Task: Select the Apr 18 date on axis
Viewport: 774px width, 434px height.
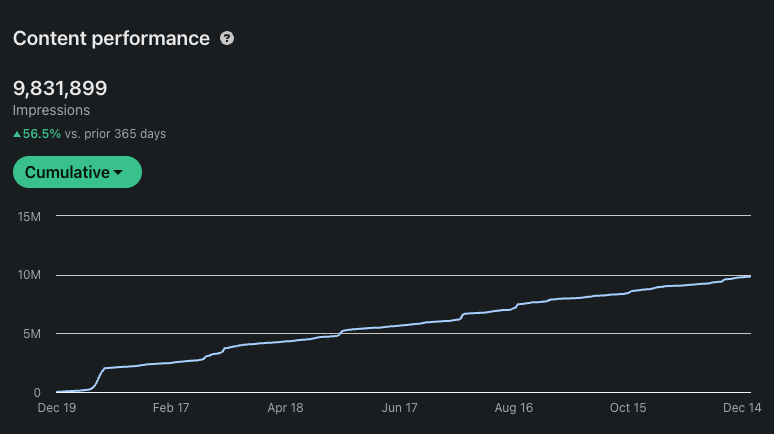Action: tap(285, 408)
